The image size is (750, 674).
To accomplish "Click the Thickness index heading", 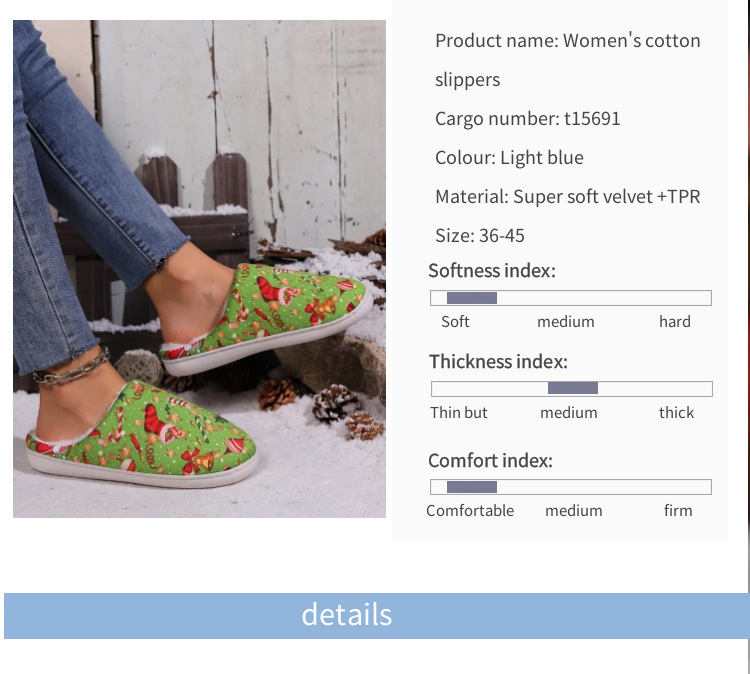I will coord(498,362).
